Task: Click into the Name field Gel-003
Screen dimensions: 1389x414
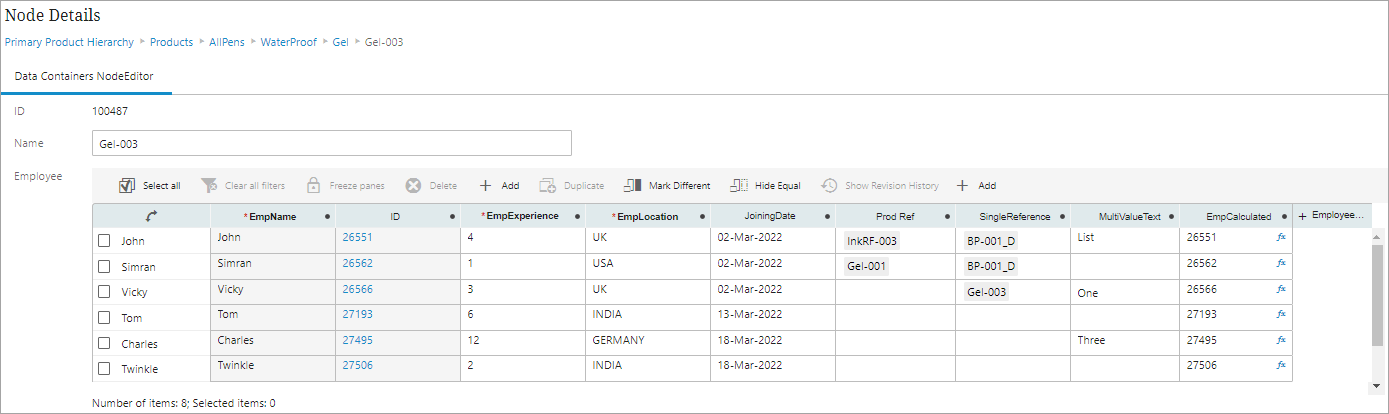Action: tap(331, 144)
